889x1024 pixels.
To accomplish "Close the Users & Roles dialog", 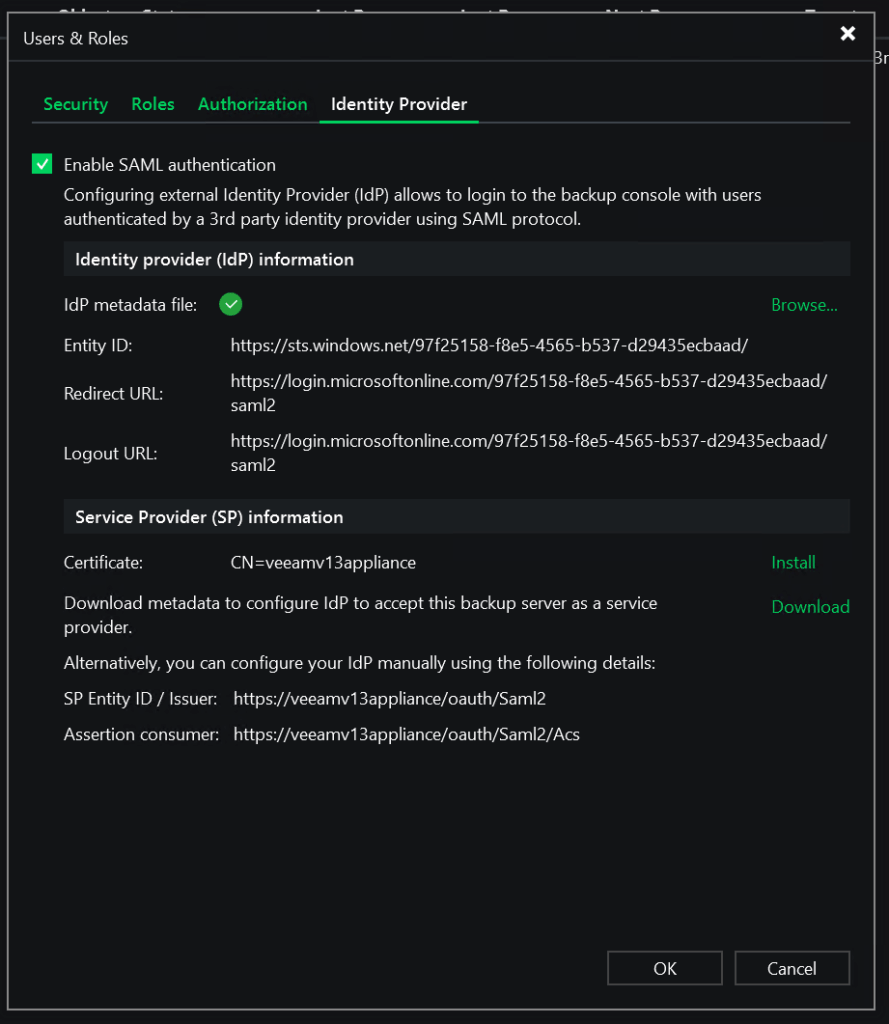I will point(847,35).
